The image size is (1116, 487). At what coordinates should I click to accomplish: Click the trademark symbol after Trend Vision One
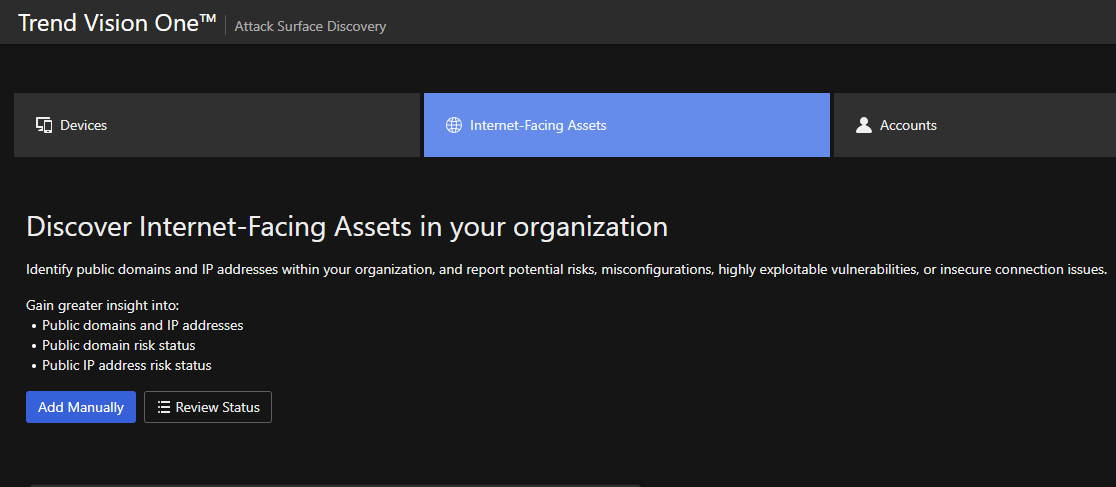pos(208,20)
